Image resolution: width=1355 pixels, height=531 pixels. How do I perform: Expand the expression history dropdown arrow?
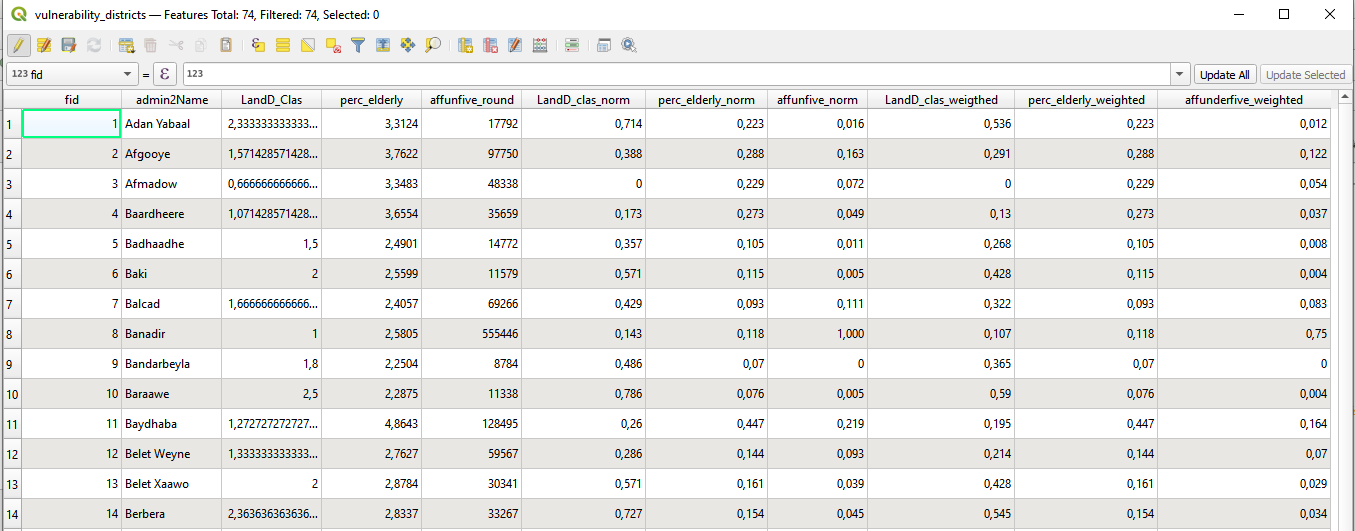pyautogui.click(x=1180, y=74)
